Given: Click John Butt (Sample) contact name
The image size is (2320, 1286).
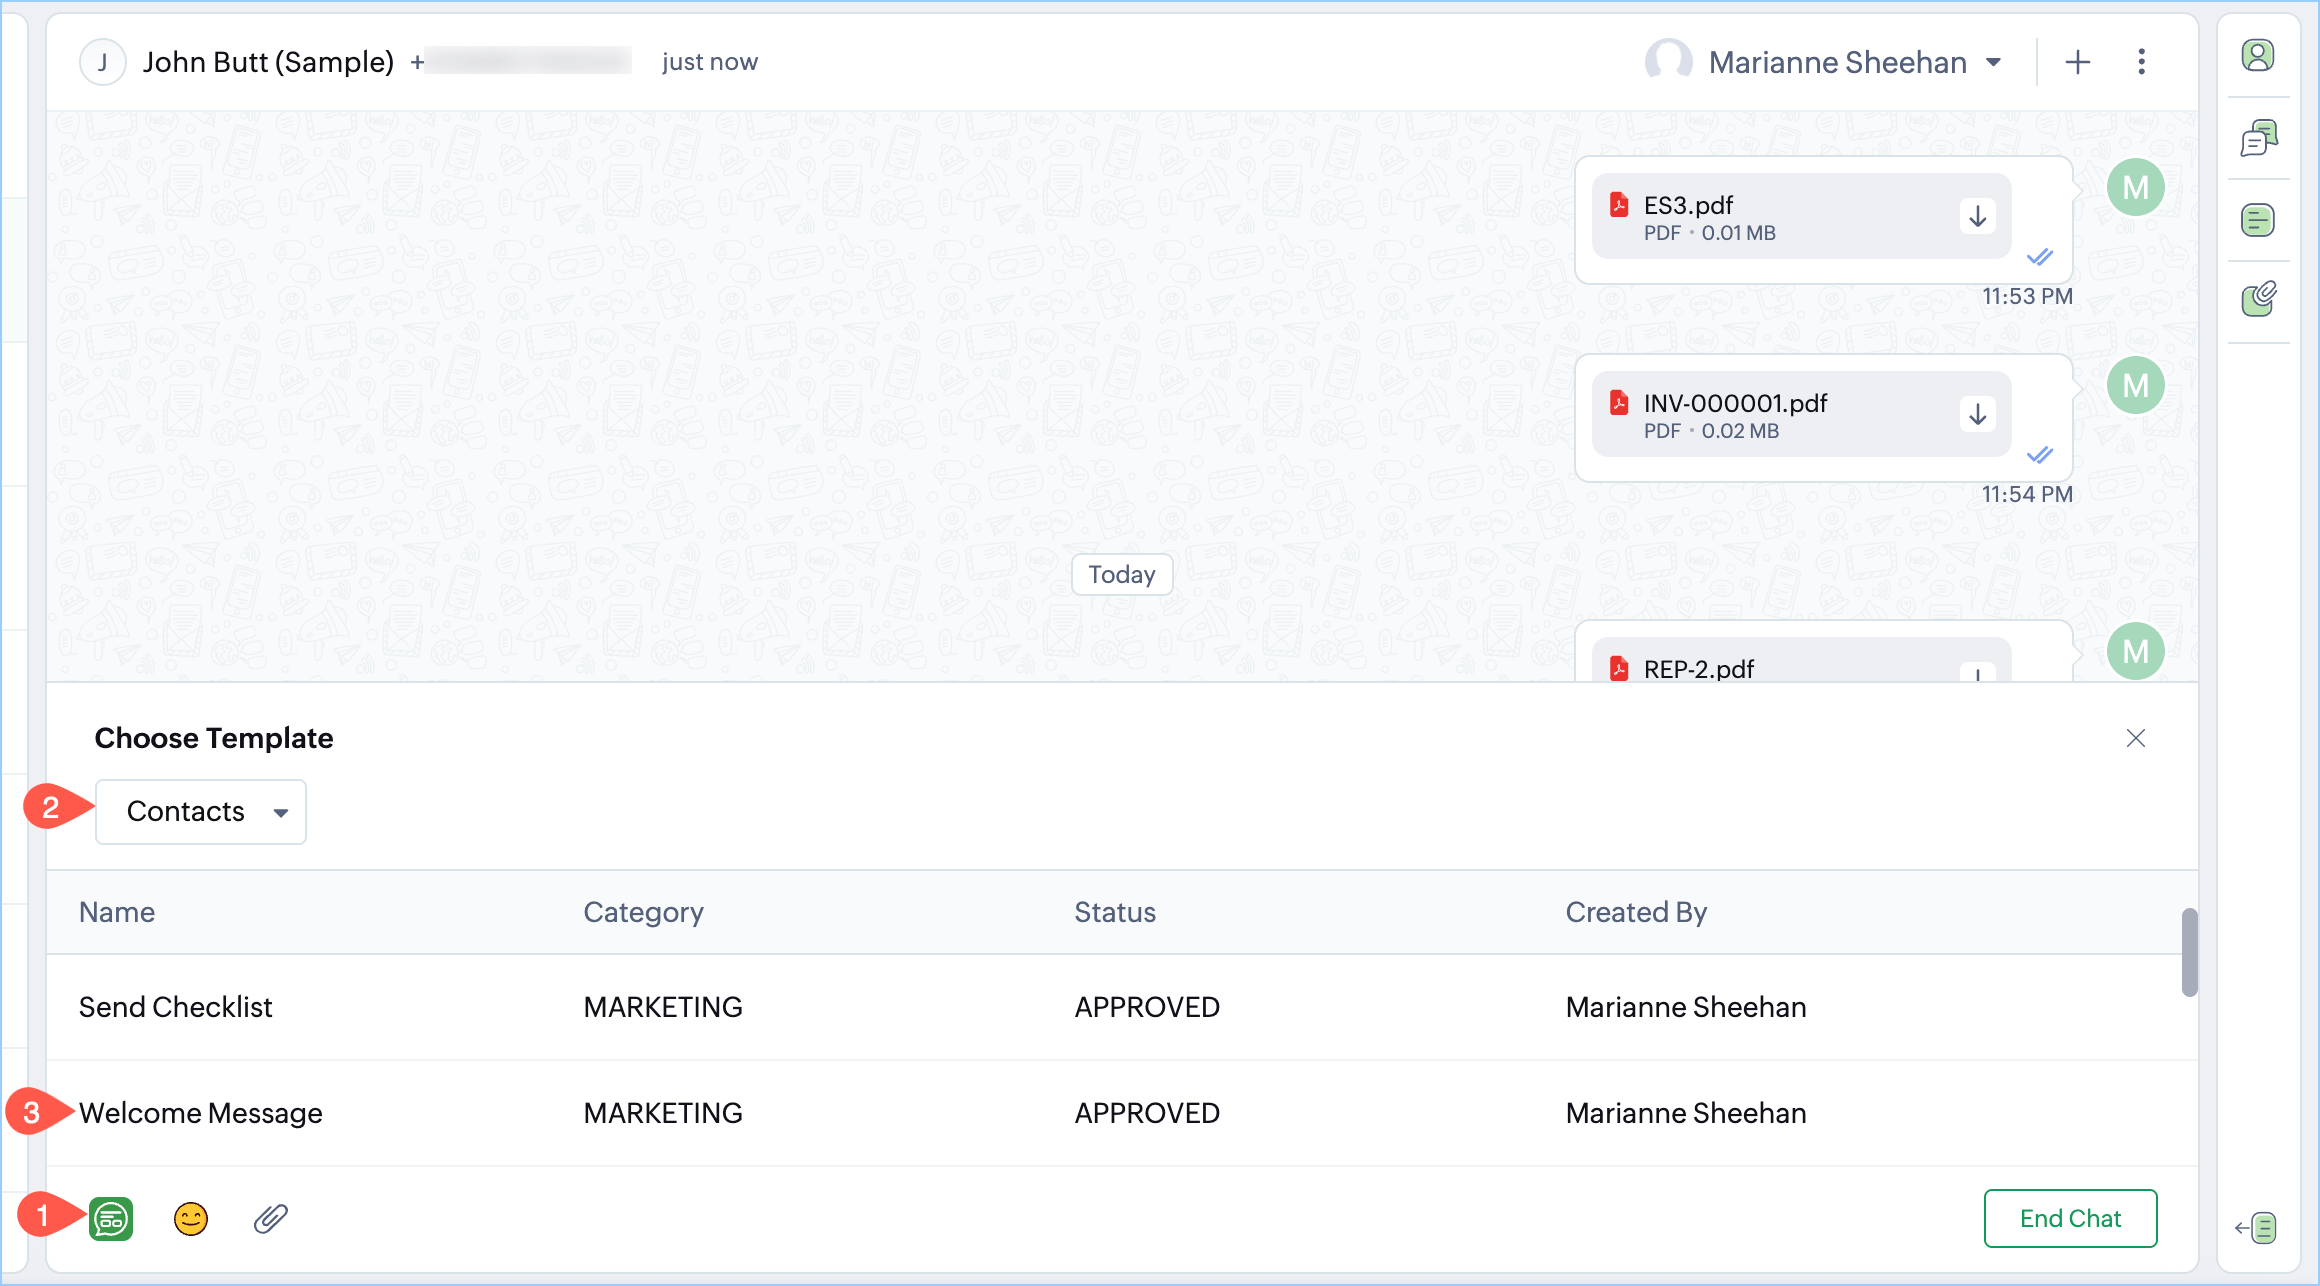Looking at the screenshot, I should tap(268, 62).
